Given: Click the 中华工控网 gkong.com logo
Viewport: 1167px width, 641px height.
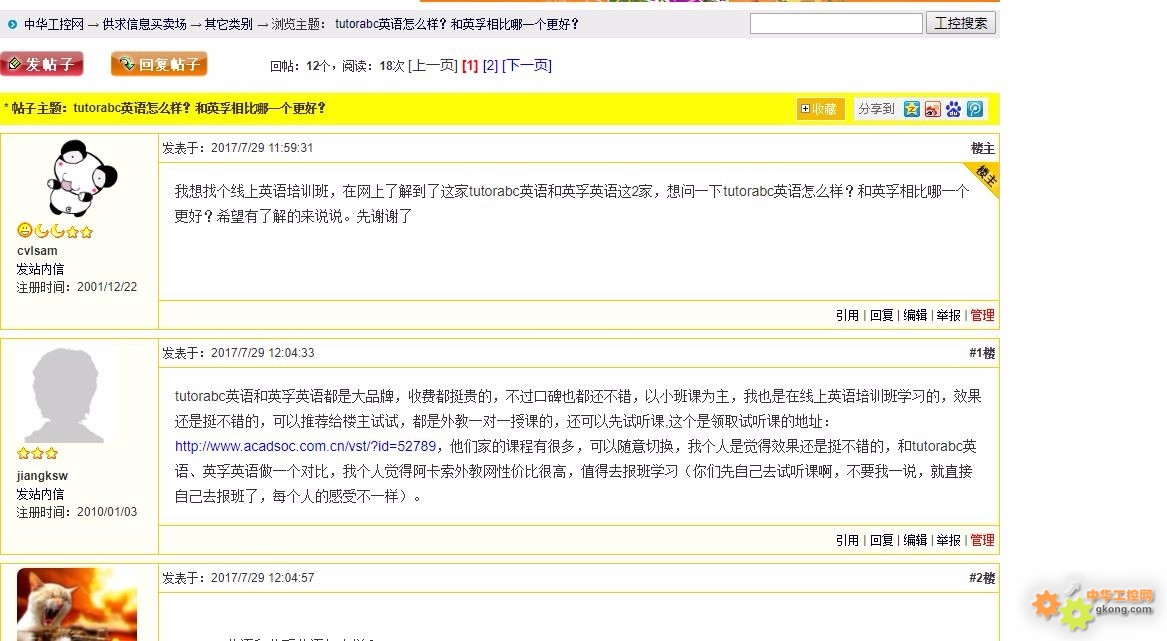Looking at the screenshot, I should tap(1093, 607).
